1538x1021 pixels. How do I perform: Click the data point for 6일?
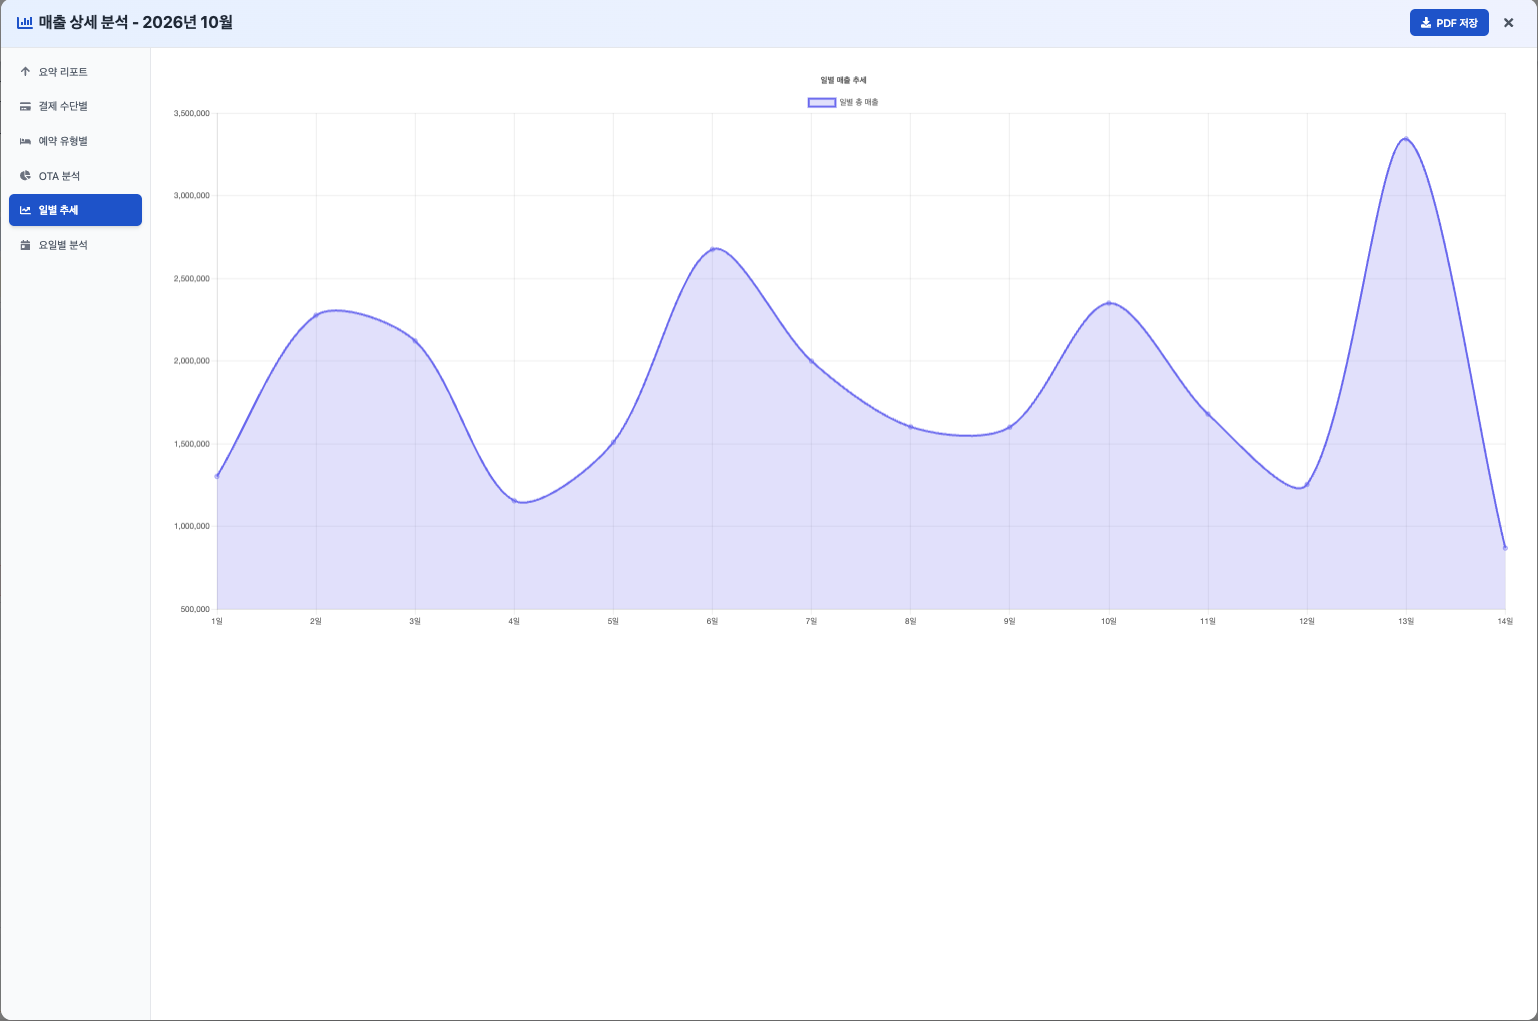[712, 249]
